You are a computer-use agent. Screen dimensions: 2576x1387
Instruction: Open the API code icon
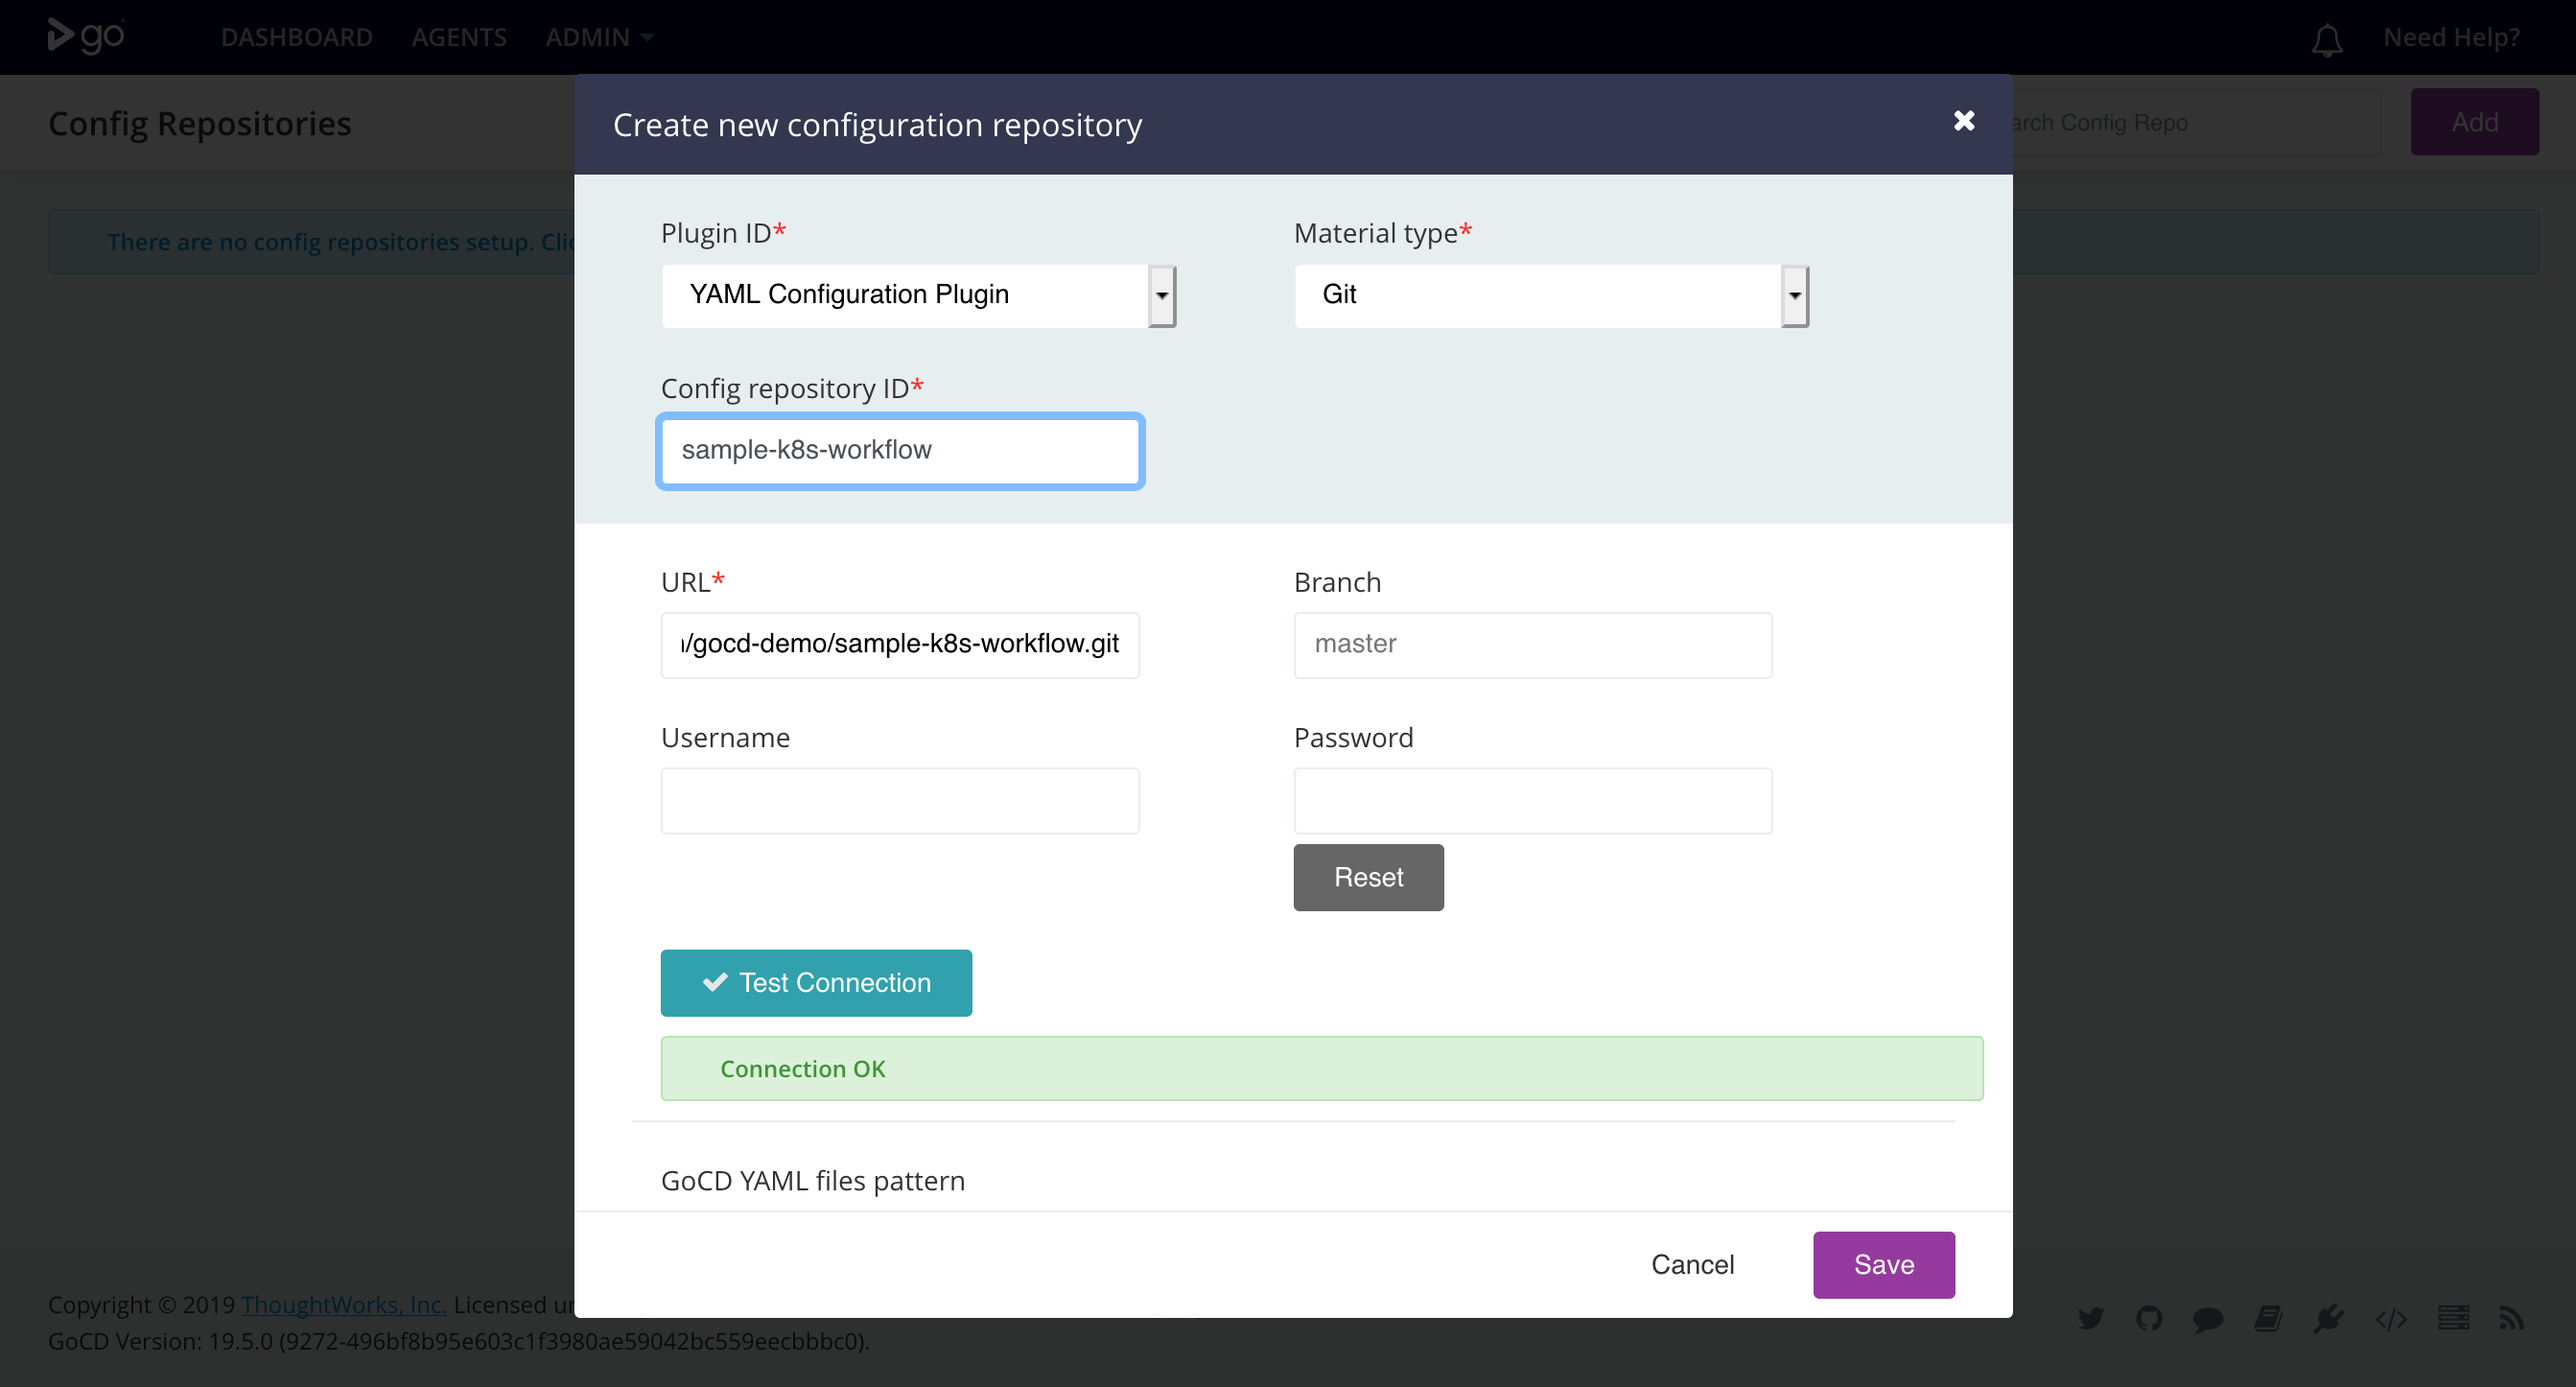pyautogui.click(x=2391, y=1318)
